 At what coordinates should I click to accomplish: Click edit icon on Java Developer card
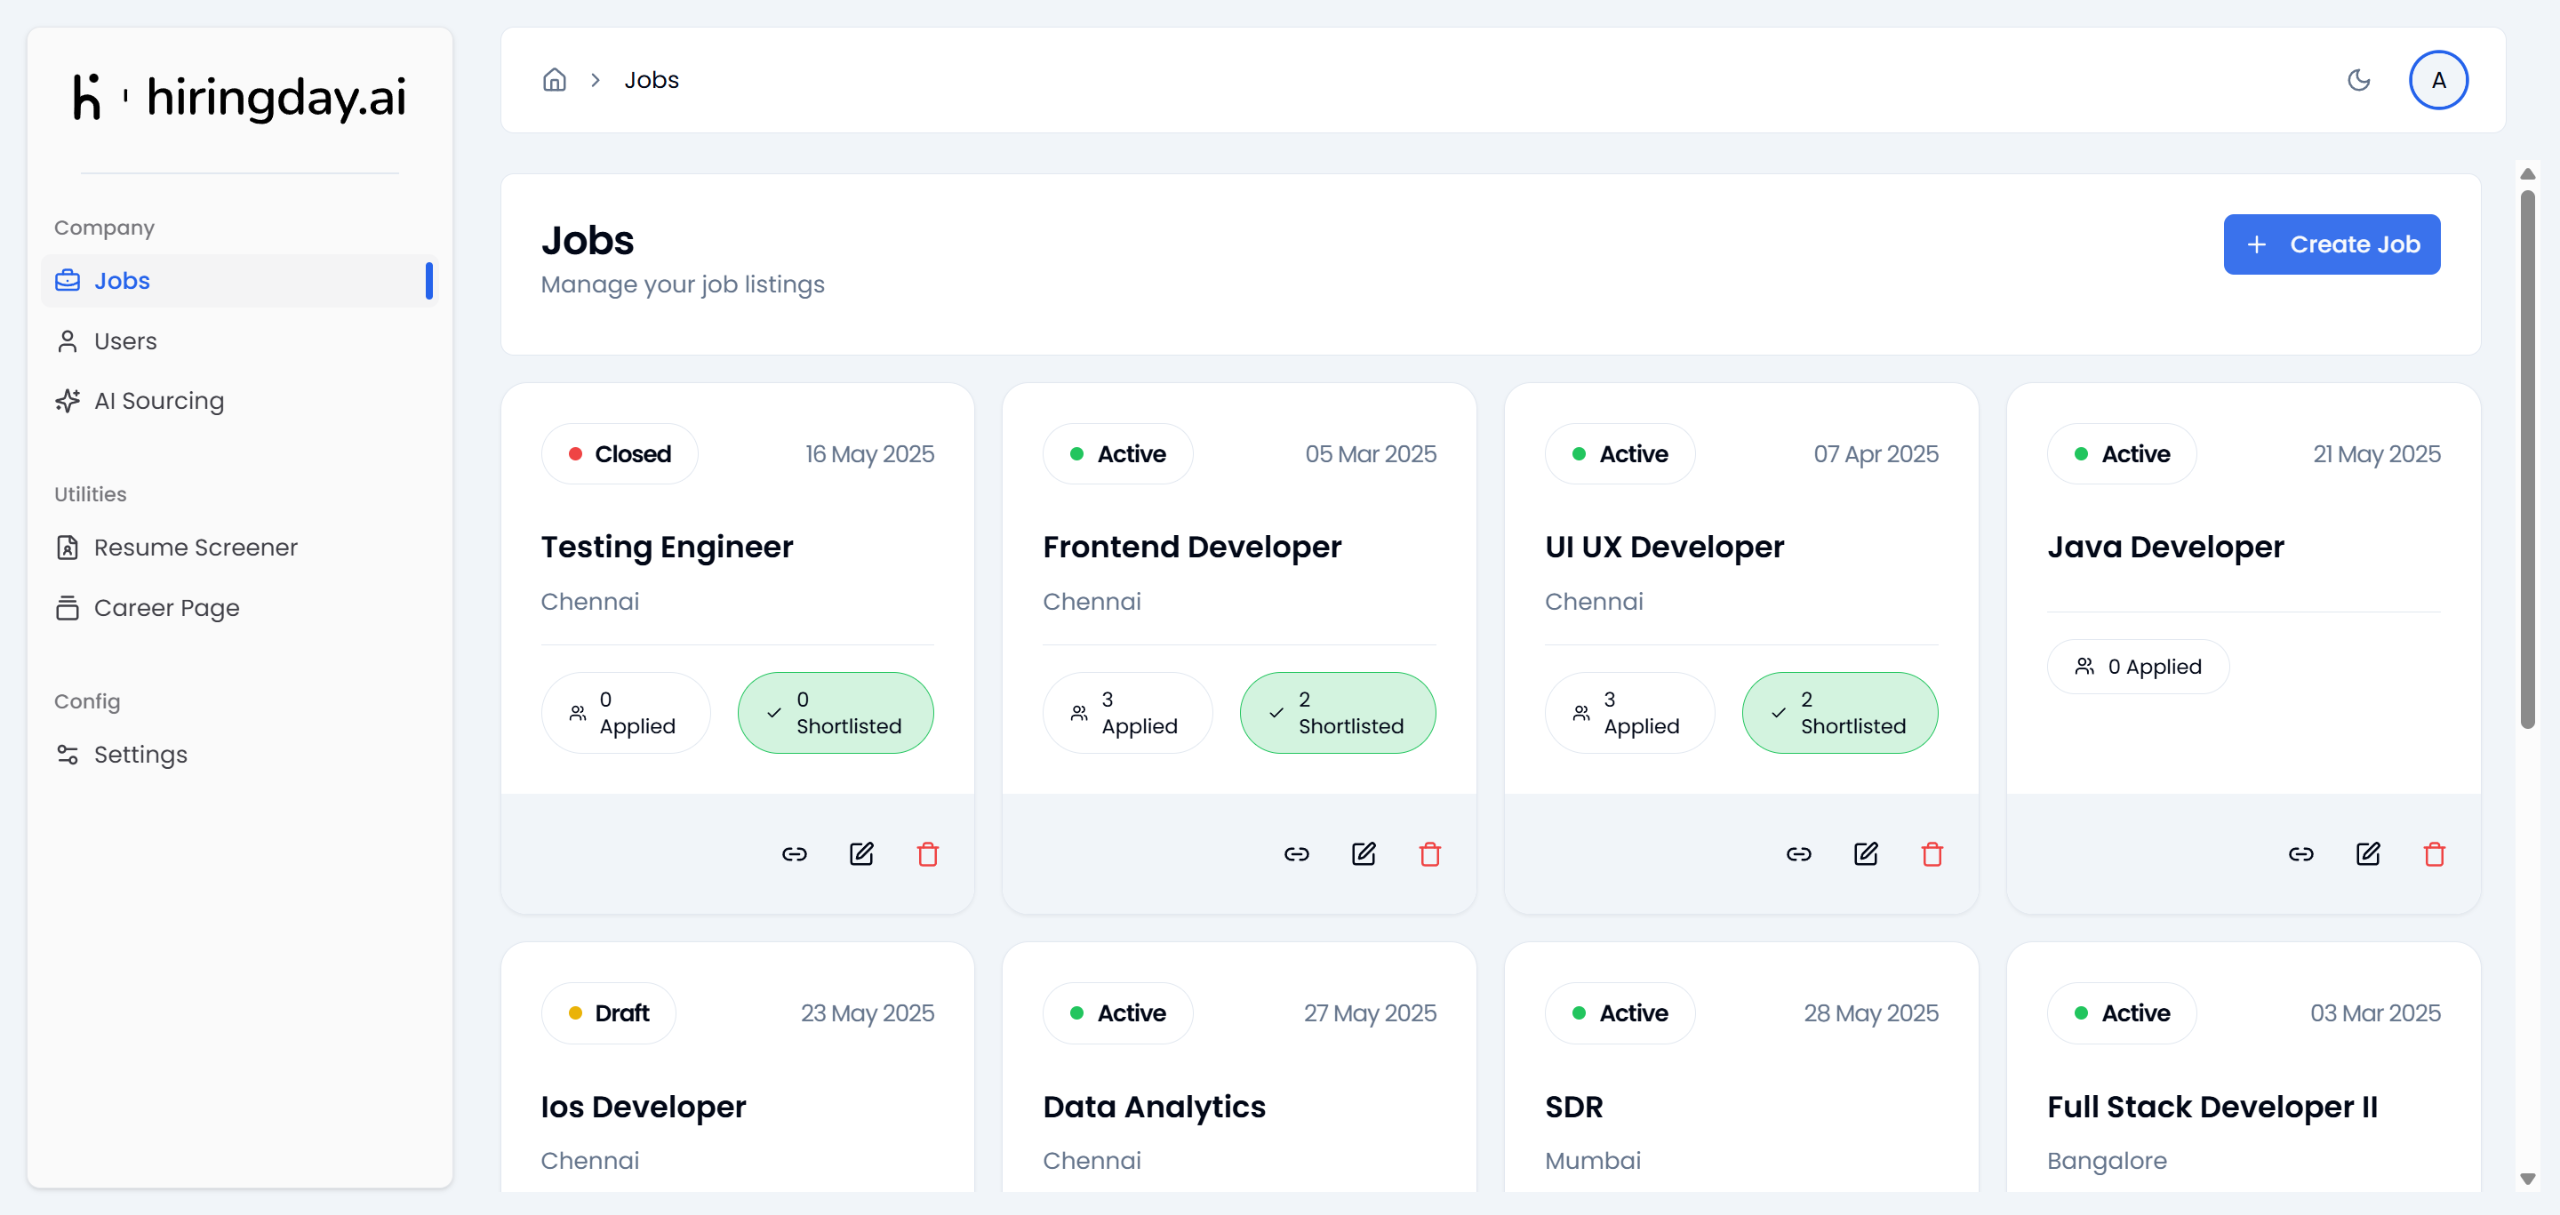click(x=2367, y=854)
